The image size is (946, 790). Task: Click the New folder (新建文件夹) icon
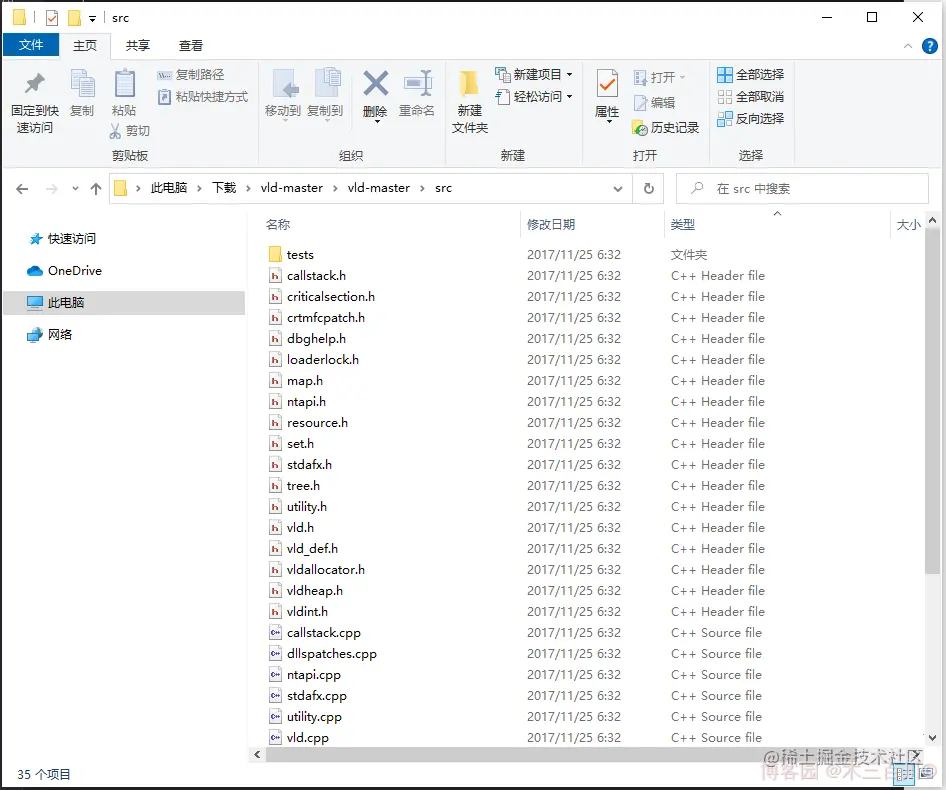469,84
